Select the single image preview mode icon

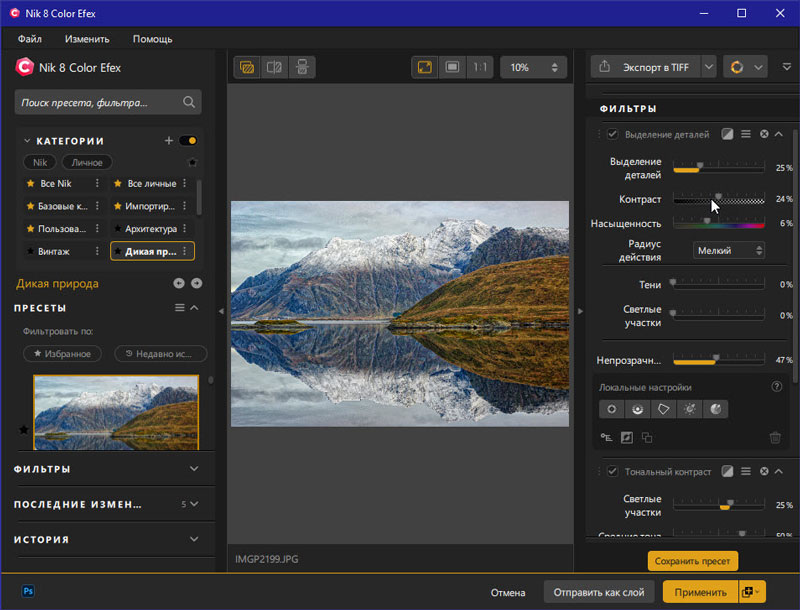246,67
